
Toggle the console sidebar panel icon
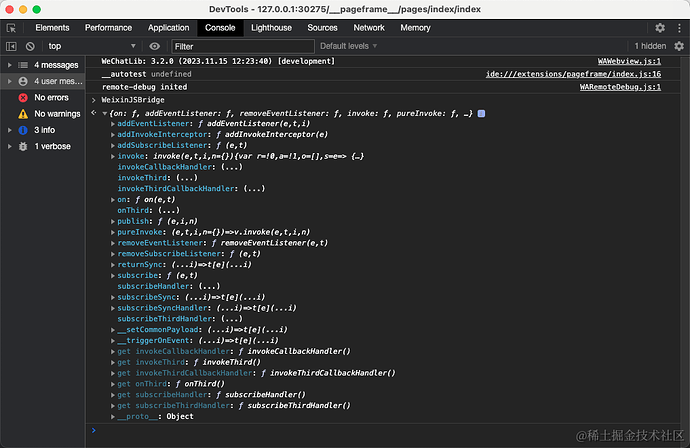(x=11, y=46)
